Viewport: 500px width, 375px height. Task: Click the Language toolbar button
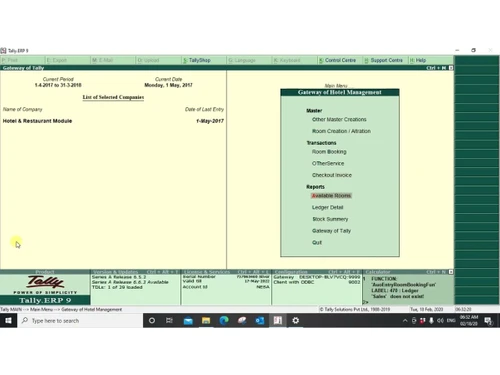(x=249, y=60)
